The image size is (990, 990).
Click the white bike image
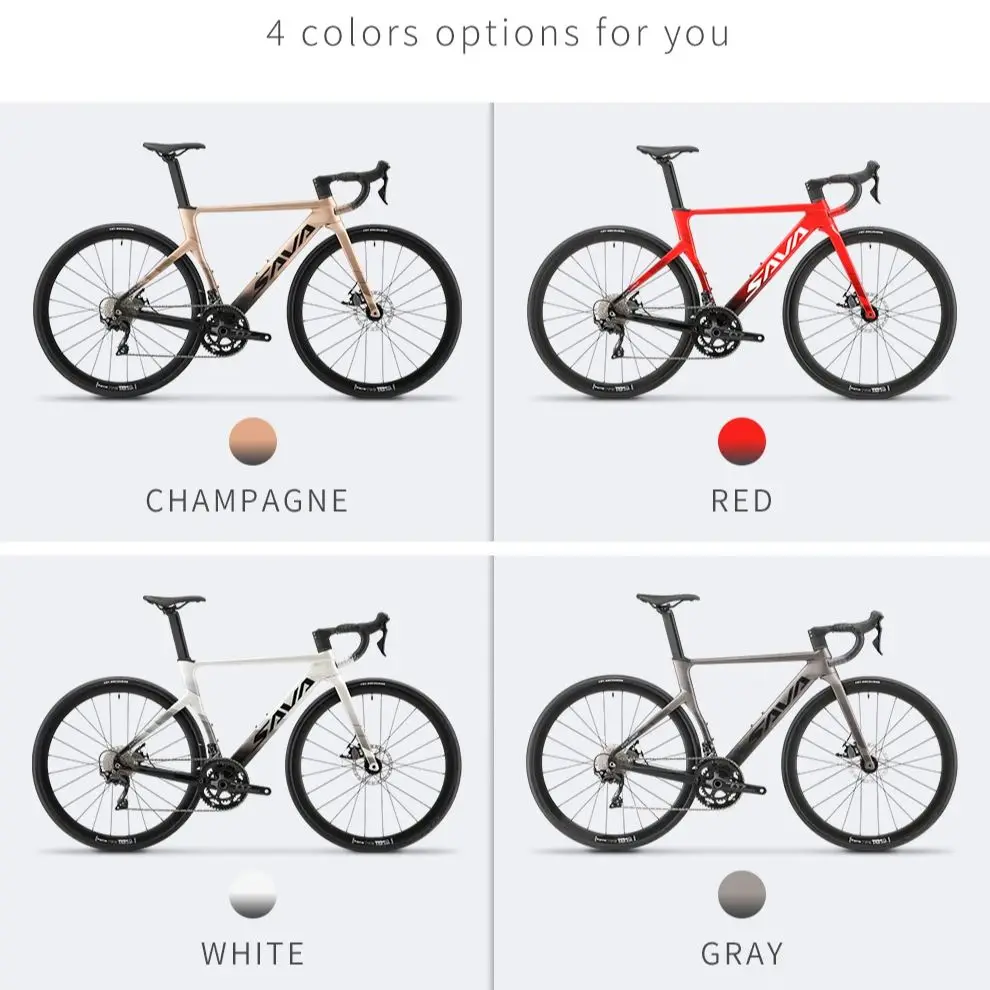(x=247, y=722)
